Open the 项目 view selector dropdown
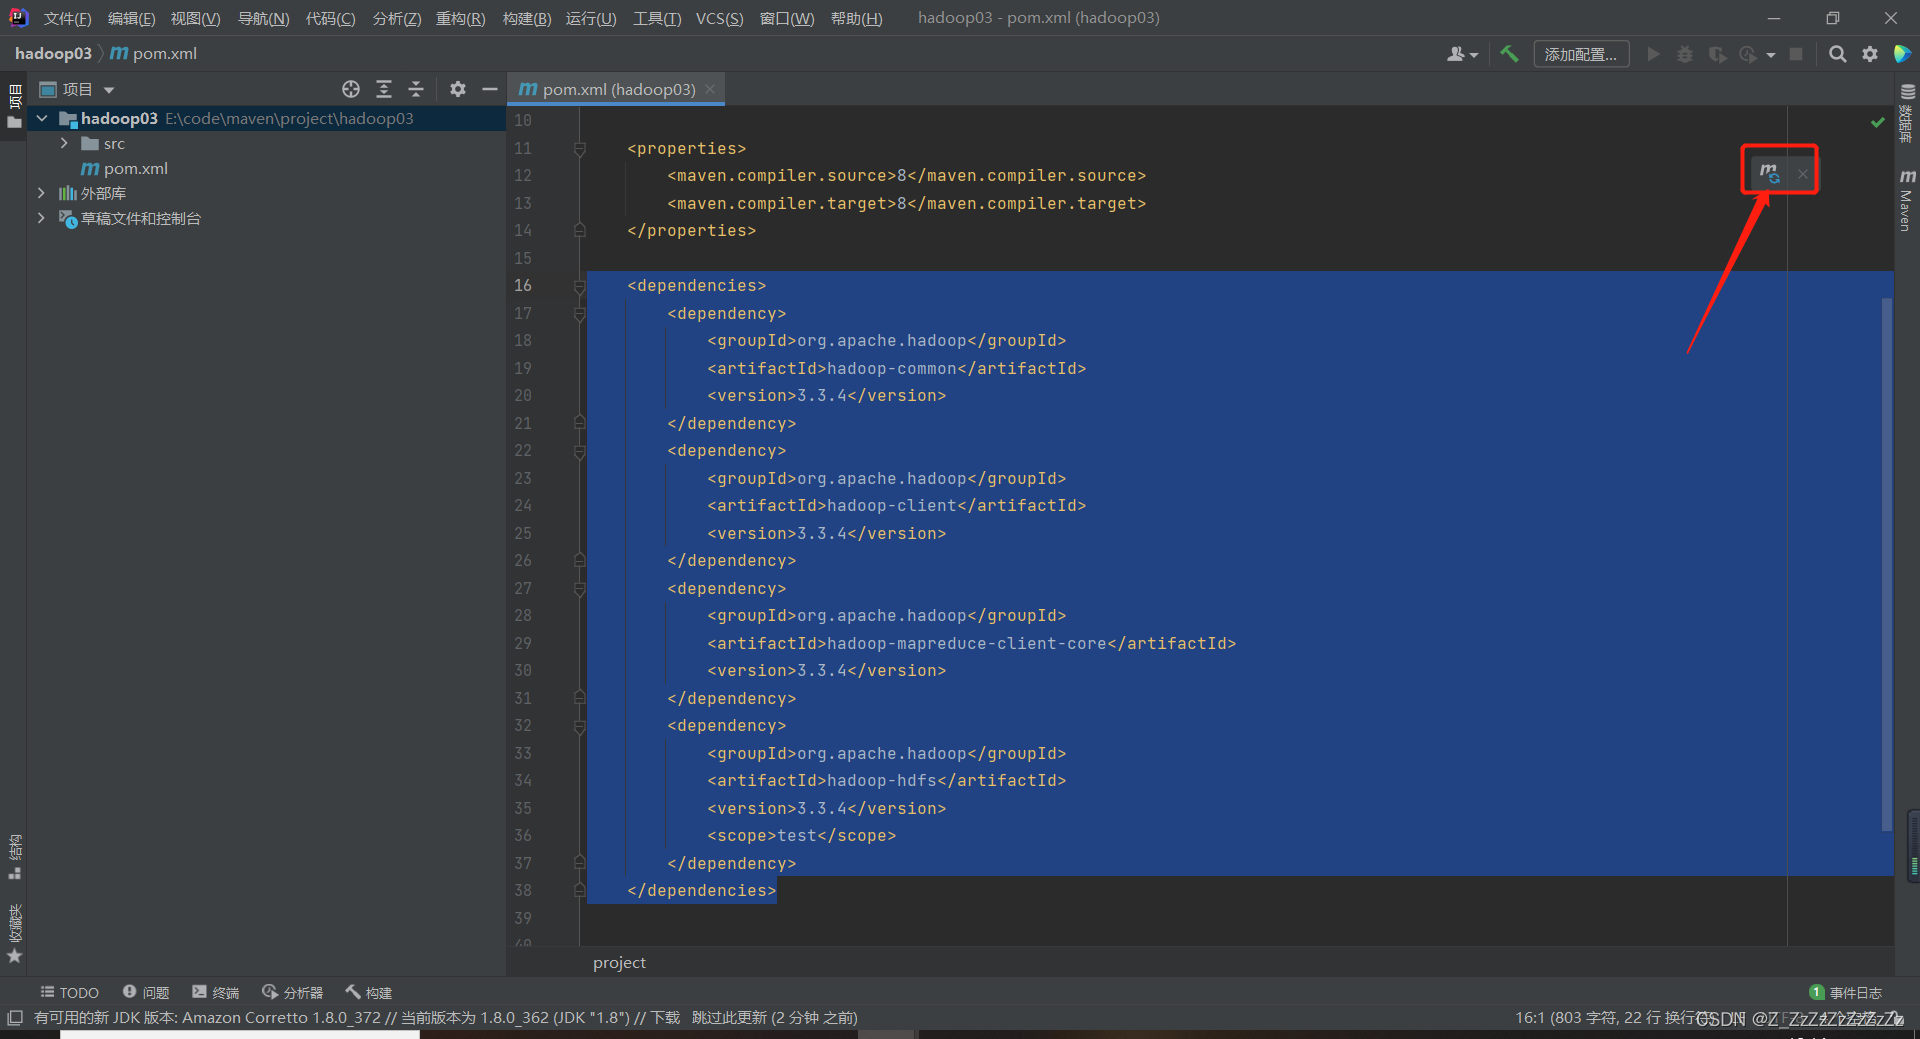Screen dimensions: 1920x1039 (77, 89)
